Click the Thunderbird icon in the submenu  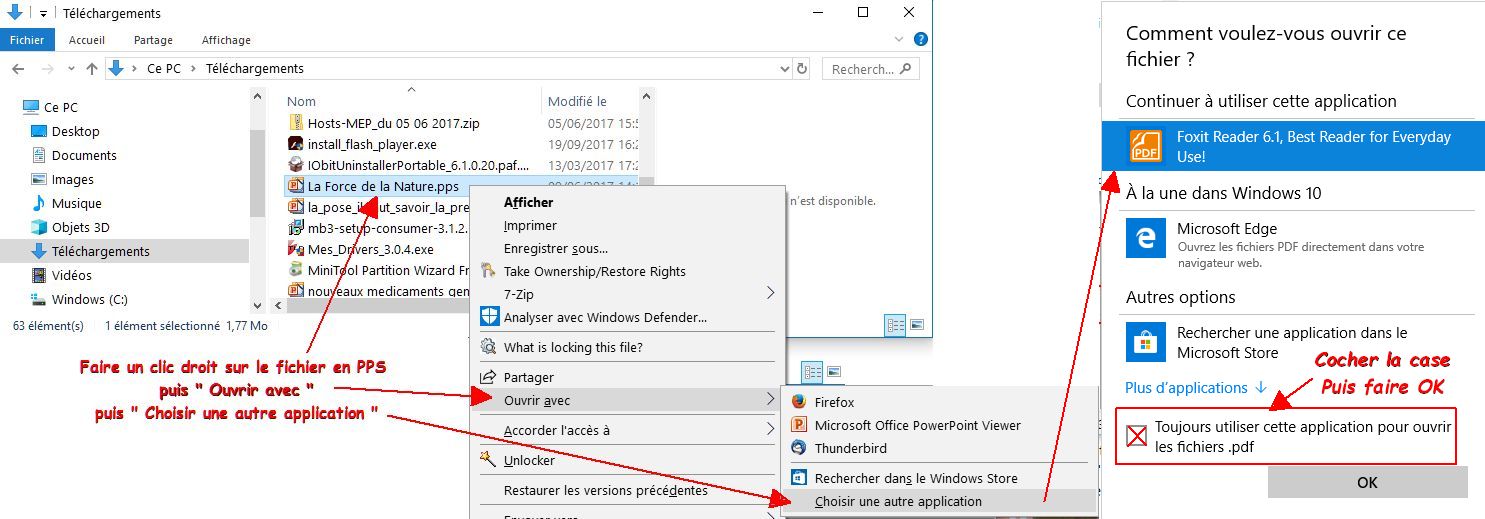[799, 448]
